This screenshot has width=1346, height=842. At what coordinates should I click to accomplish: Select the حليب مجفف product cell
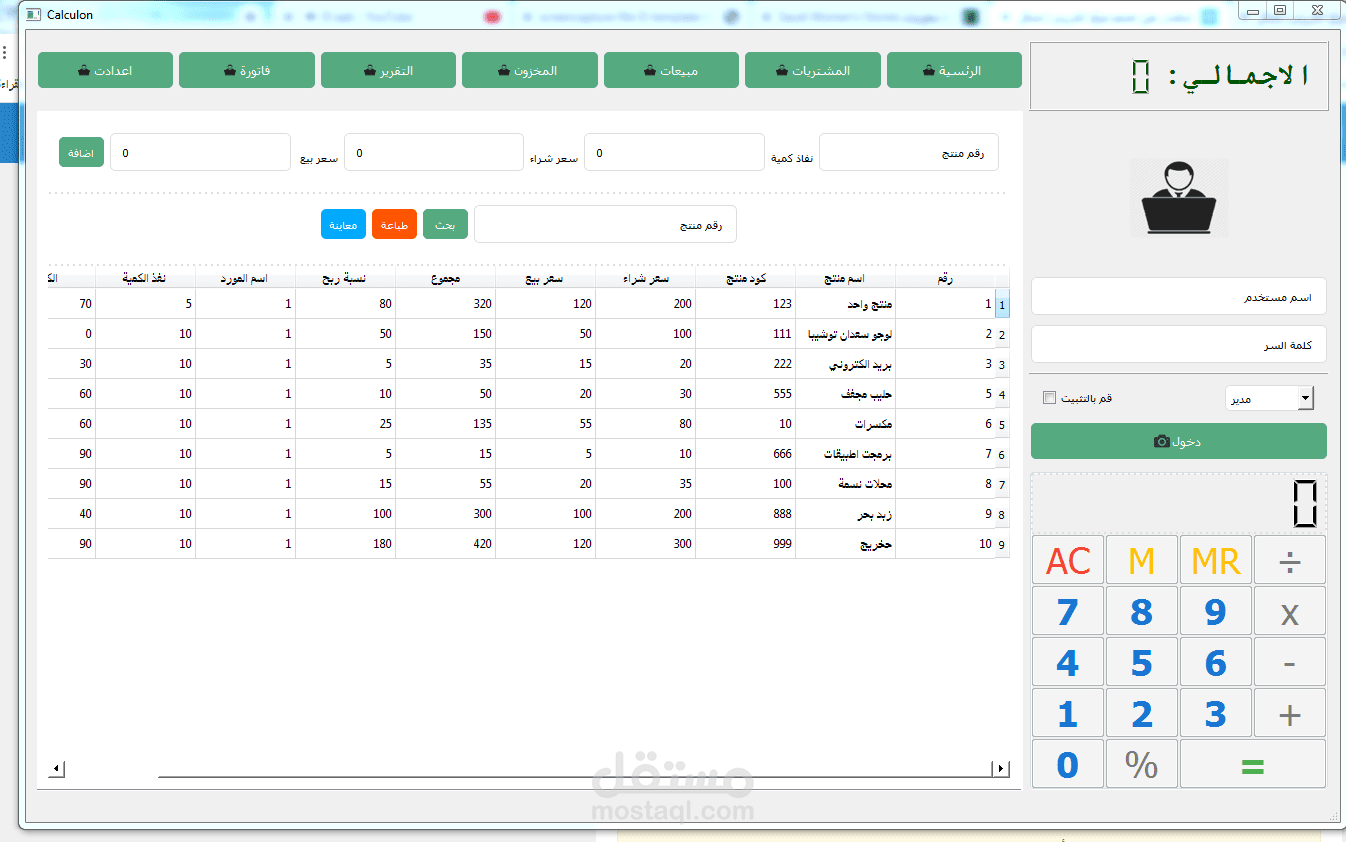click(845, 394)
